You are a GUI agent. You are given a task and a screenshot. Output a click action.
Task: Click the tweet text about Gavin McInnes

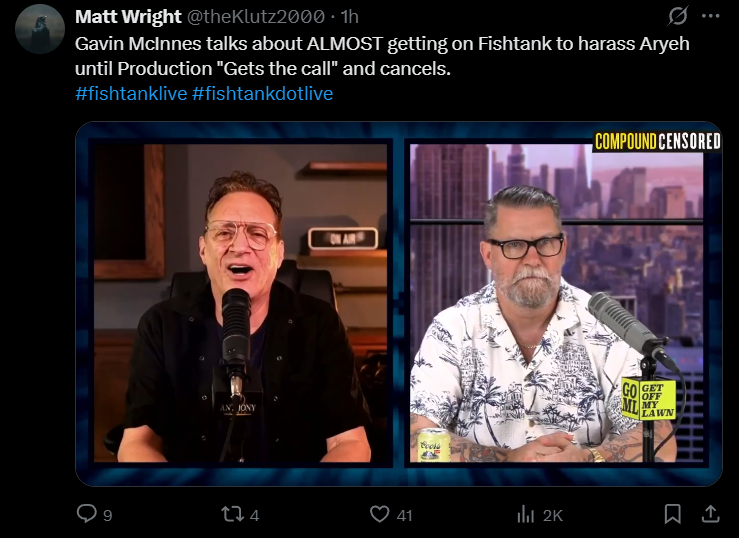point(382,56)
